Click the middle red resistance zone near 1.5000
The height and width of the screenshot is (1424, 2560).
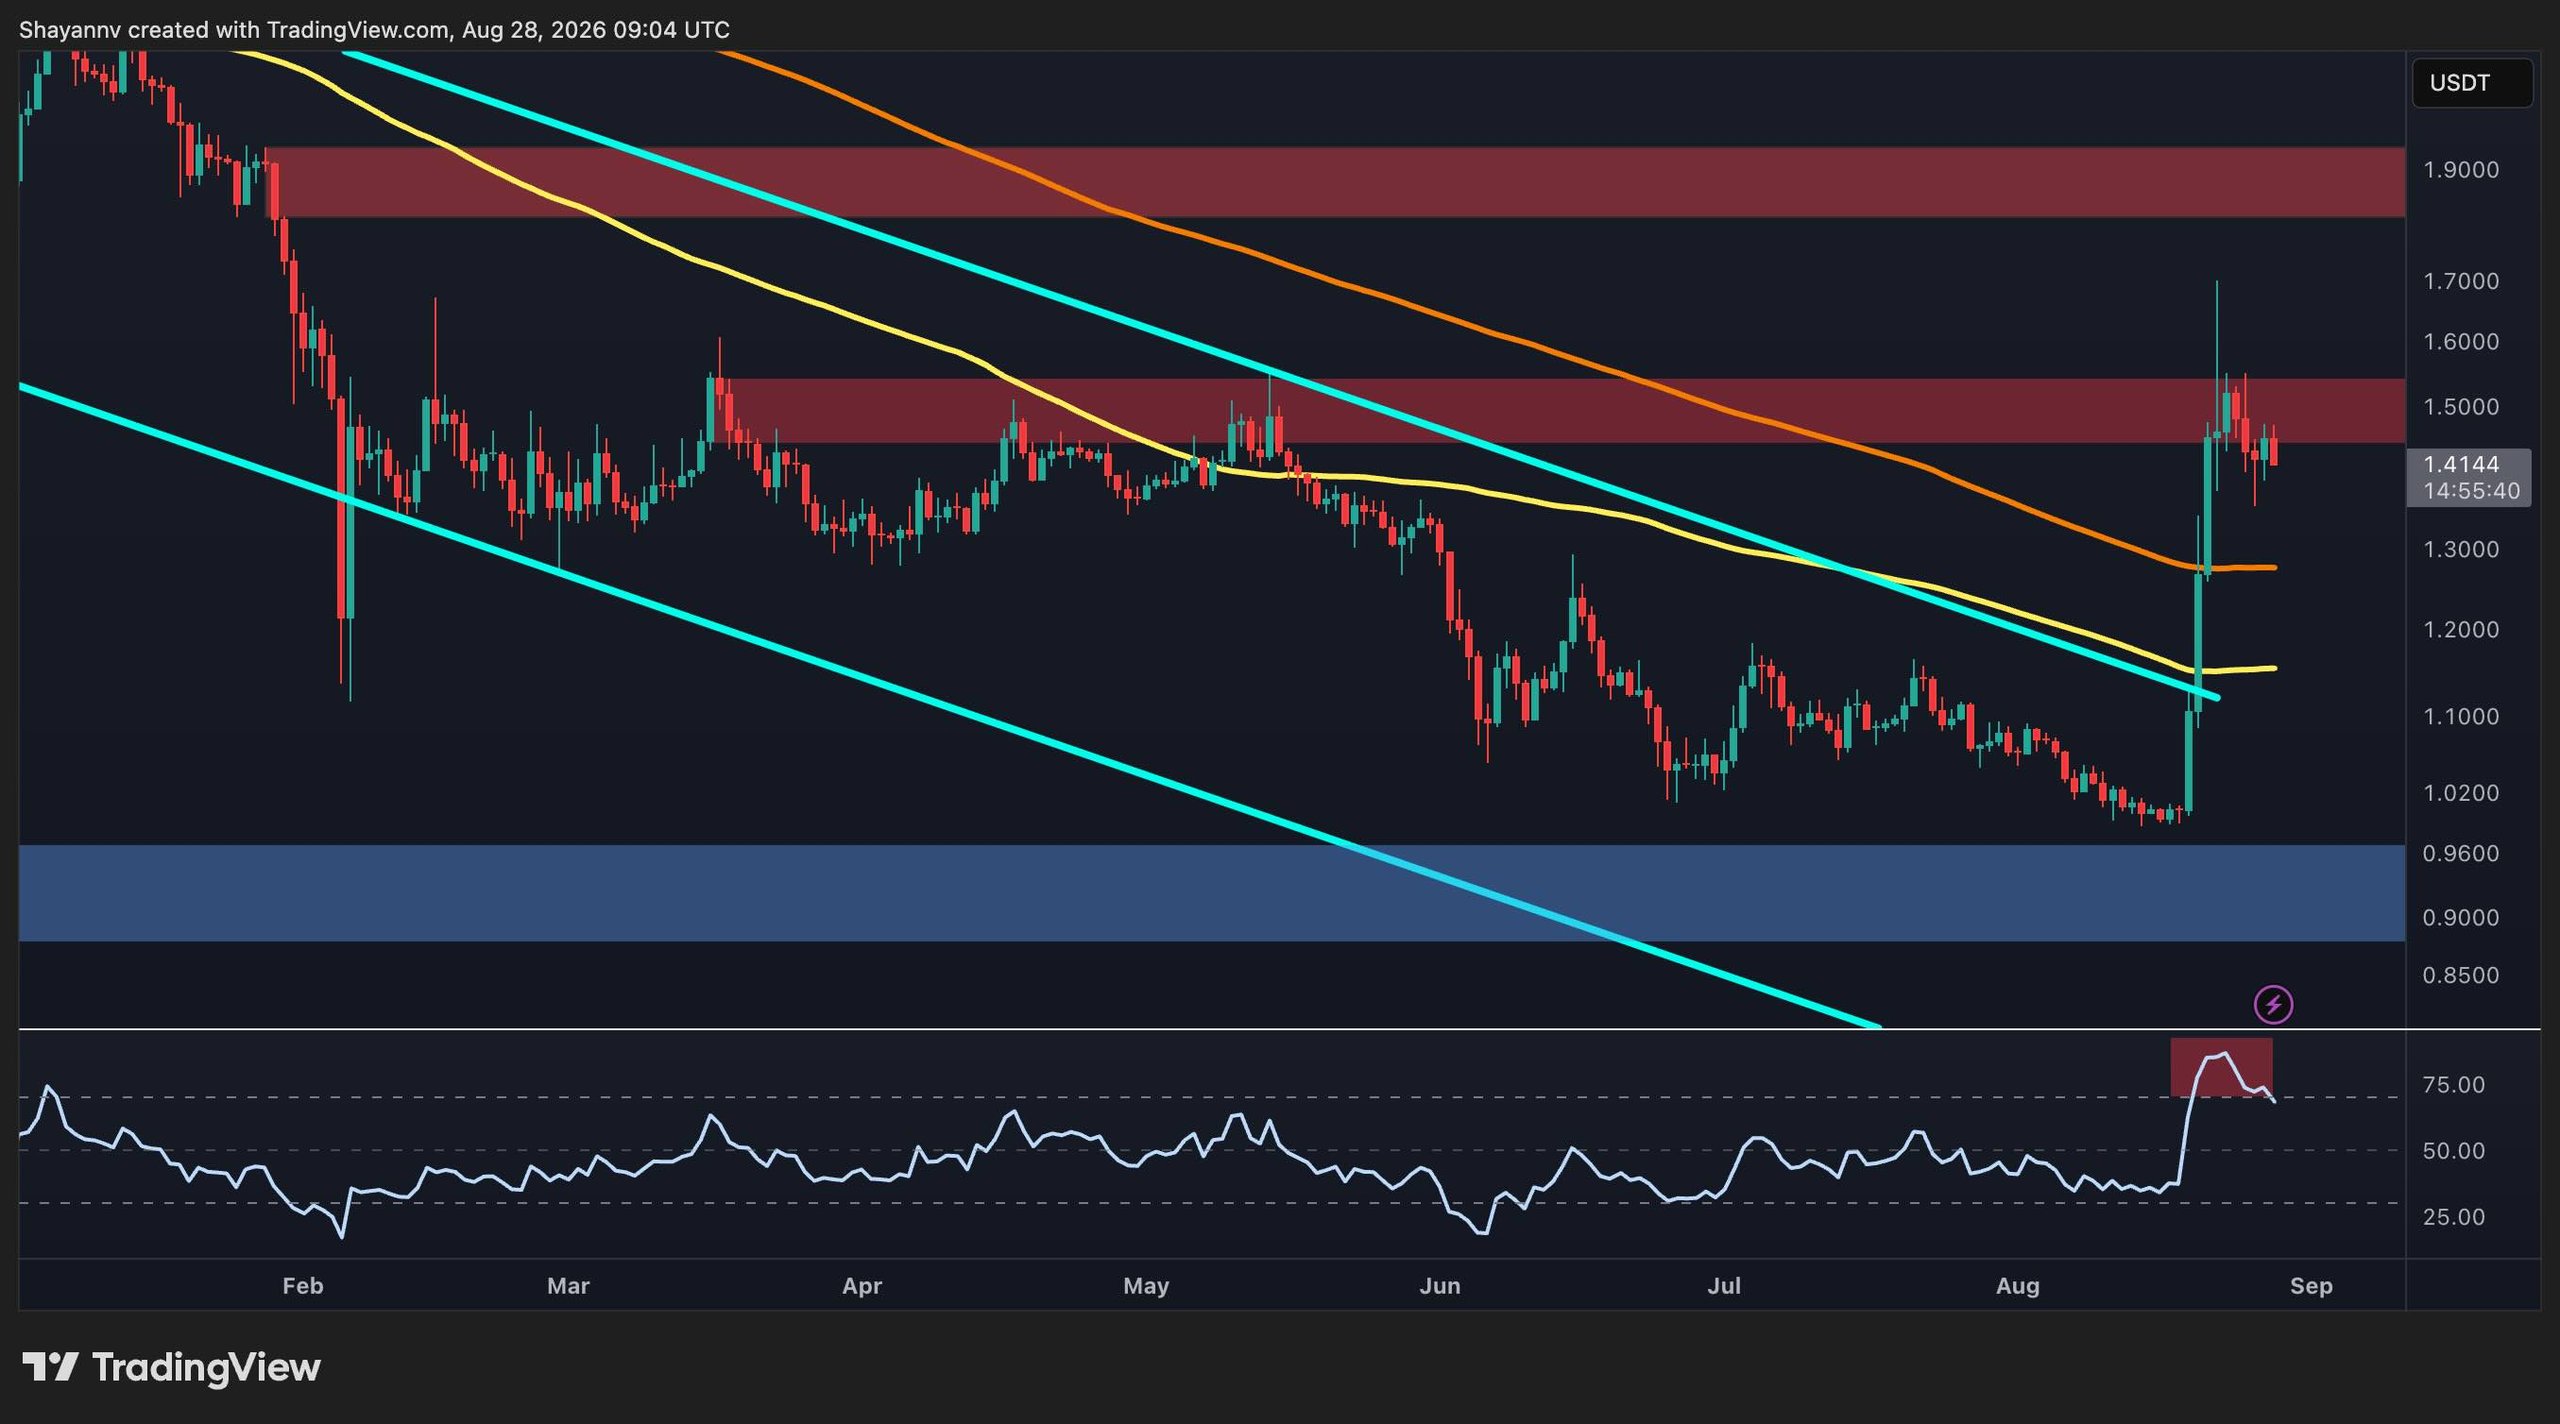point(1565,410)
